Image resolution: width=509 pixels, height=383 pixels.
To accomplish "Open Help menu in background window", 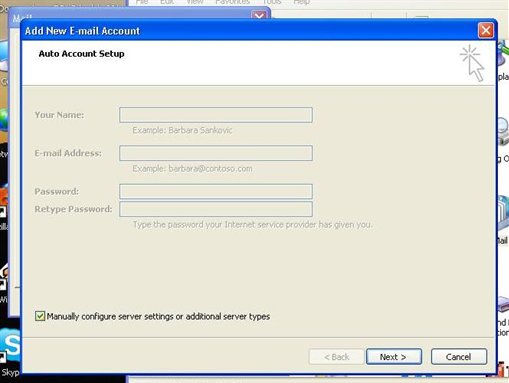I will pyautogui.click(x=302, y=2).
